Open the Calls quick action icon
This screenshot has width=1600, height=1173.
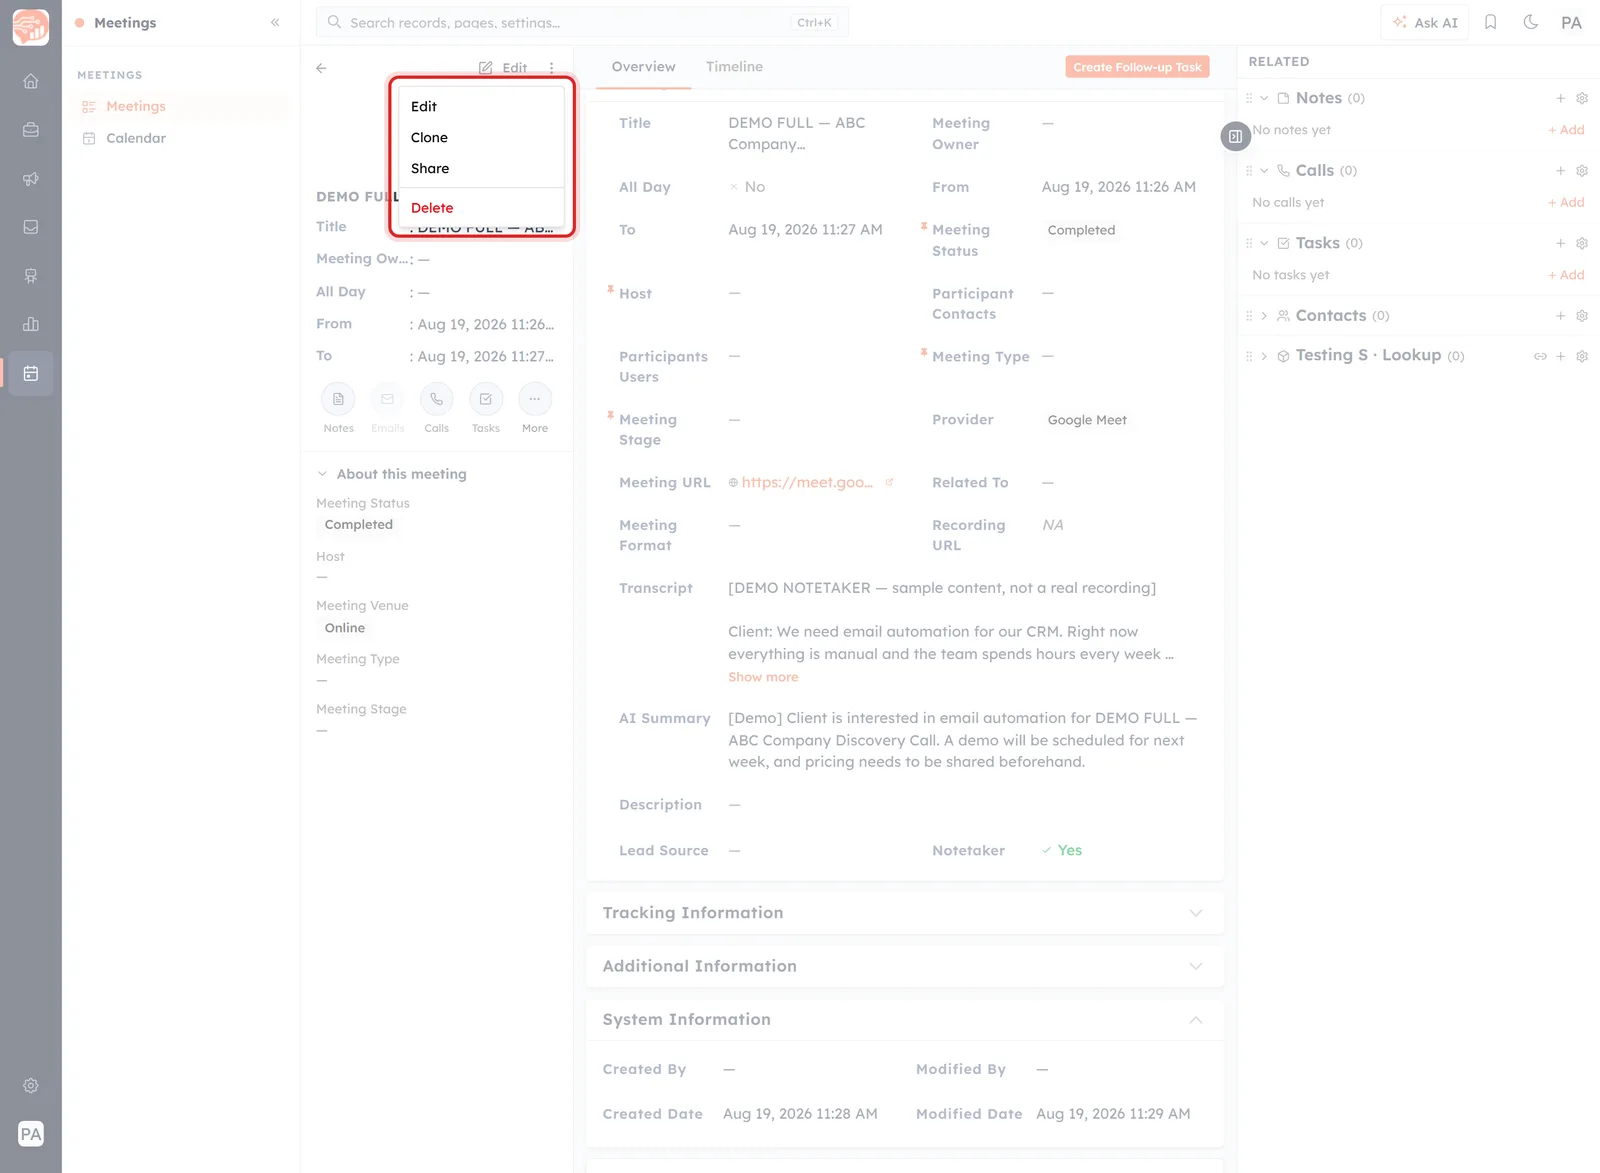436,399
